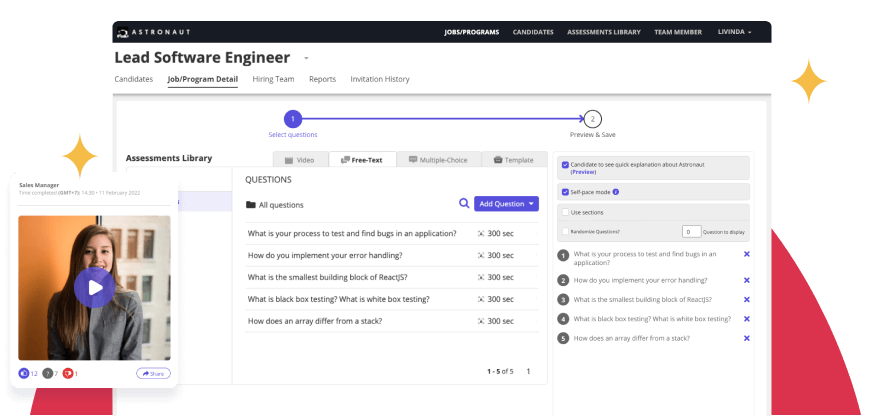Click the QUESTIONS heading
Viewport: 879px width, 416px height.
pyautogui.click(x=268, y=180)
